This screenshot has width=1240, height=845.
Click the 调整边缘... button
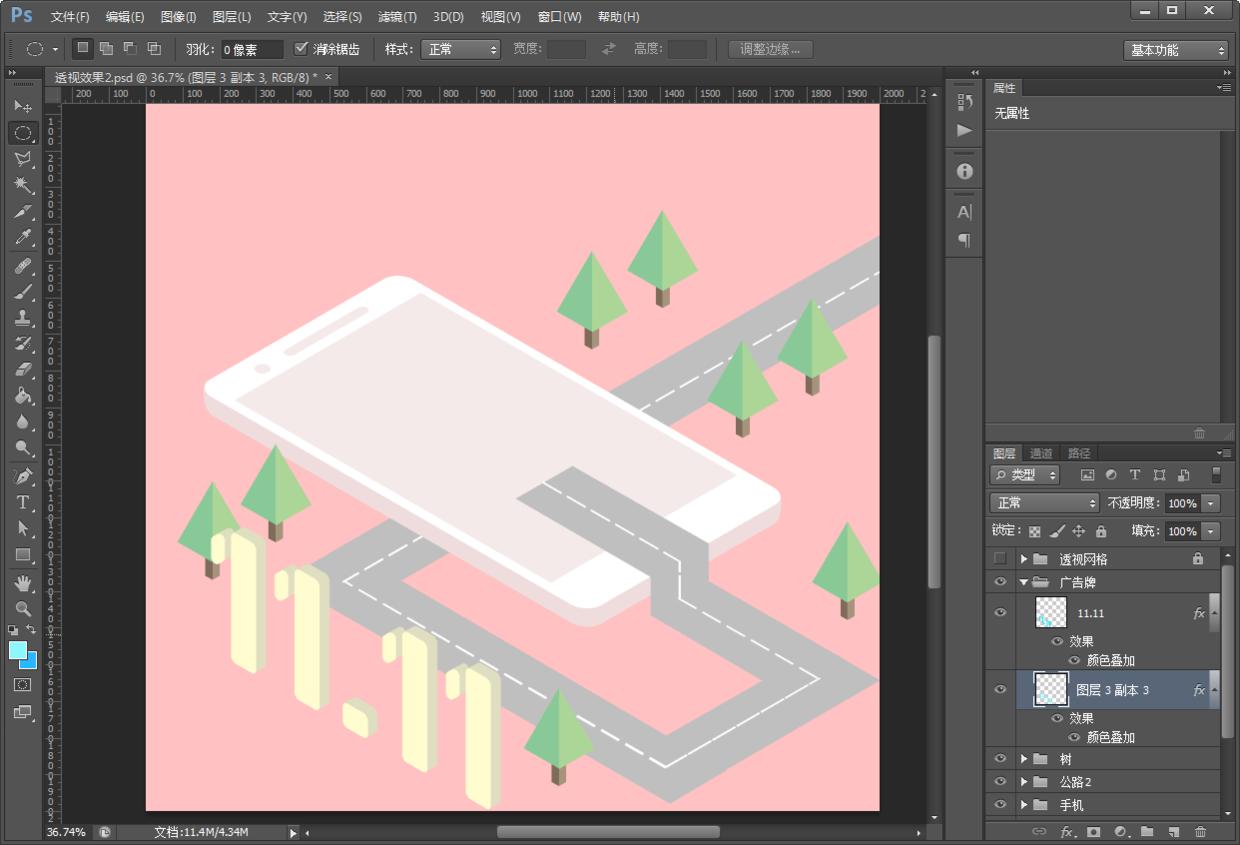[x=770, y=49]
